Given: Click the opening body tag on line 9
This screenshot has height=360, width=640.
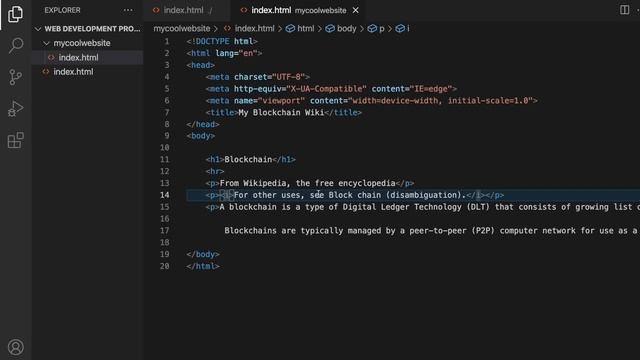Looking at the screenshot, I should (200, 136).
